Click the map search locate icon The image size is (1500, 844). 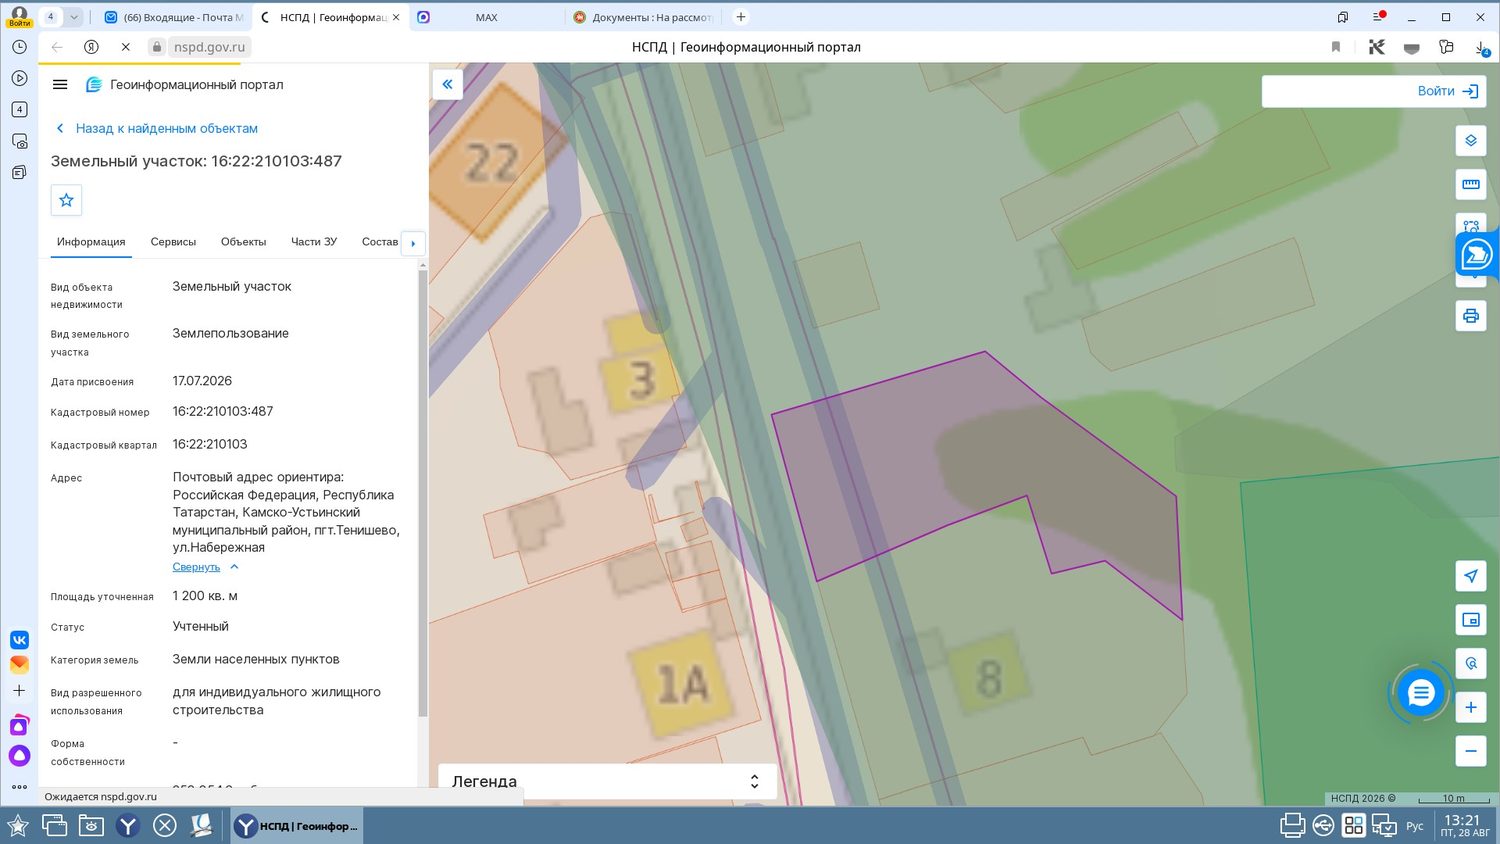(1471, 663)
